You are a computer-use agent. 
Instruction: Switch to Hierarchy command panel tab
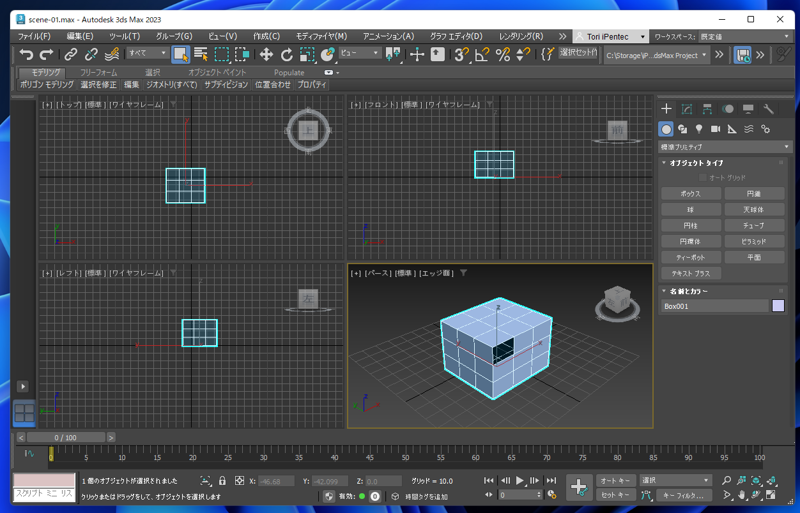pos(707,109)
